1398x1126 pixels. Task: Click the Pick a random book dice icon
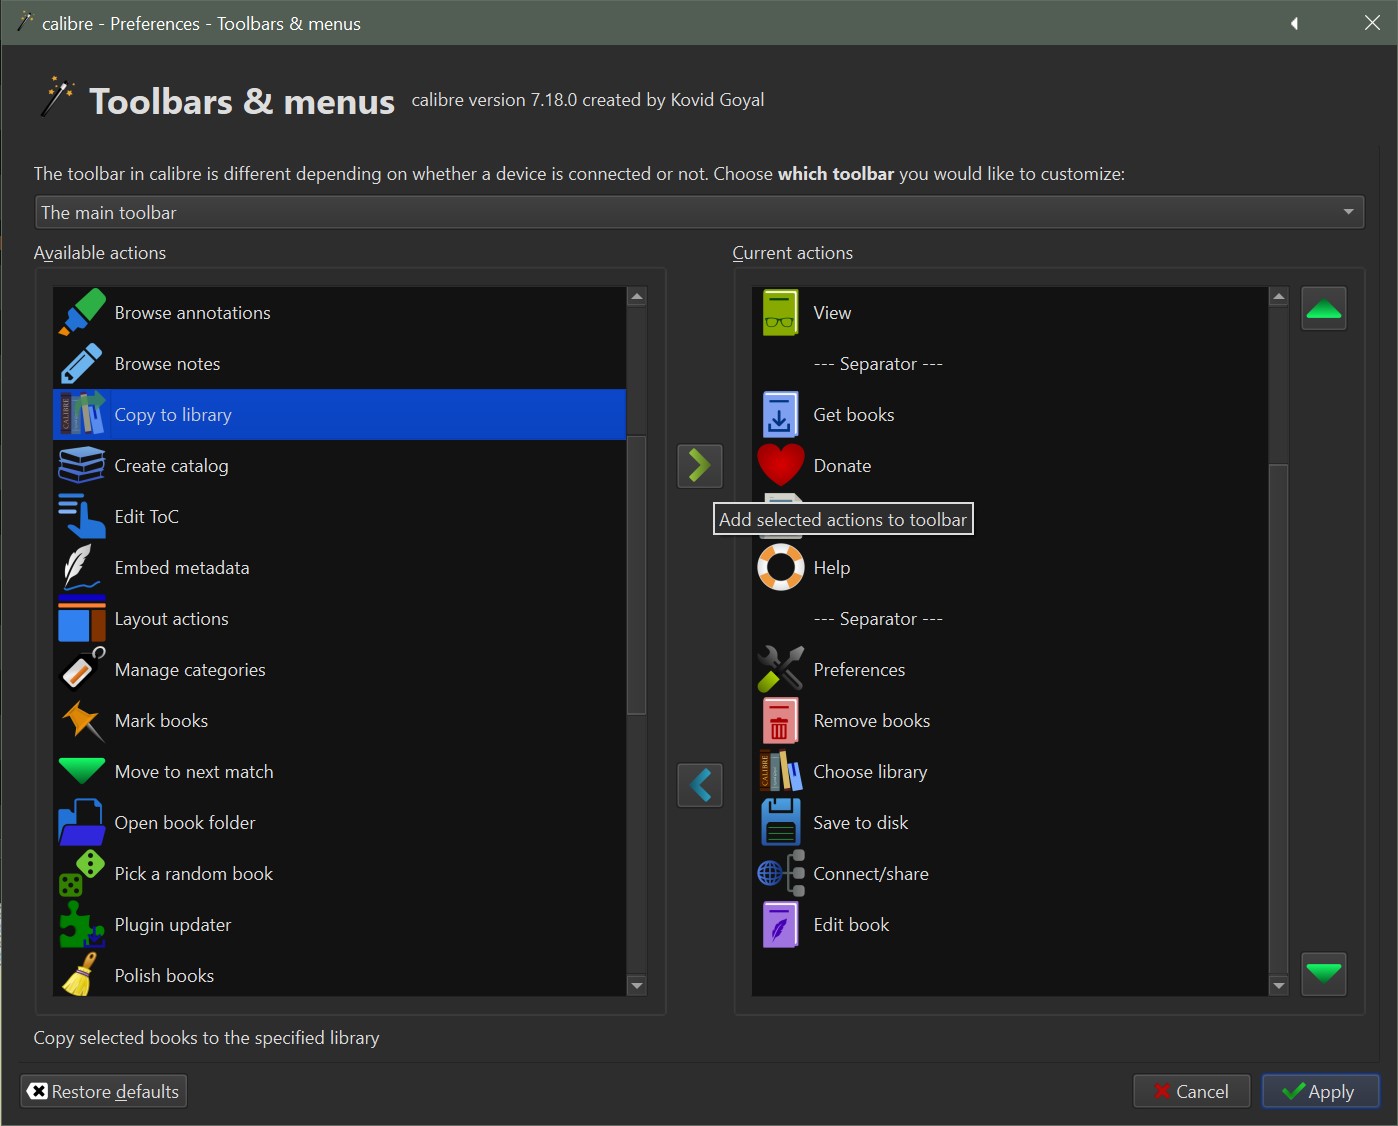pyautogui.click(x=81, y=874)
